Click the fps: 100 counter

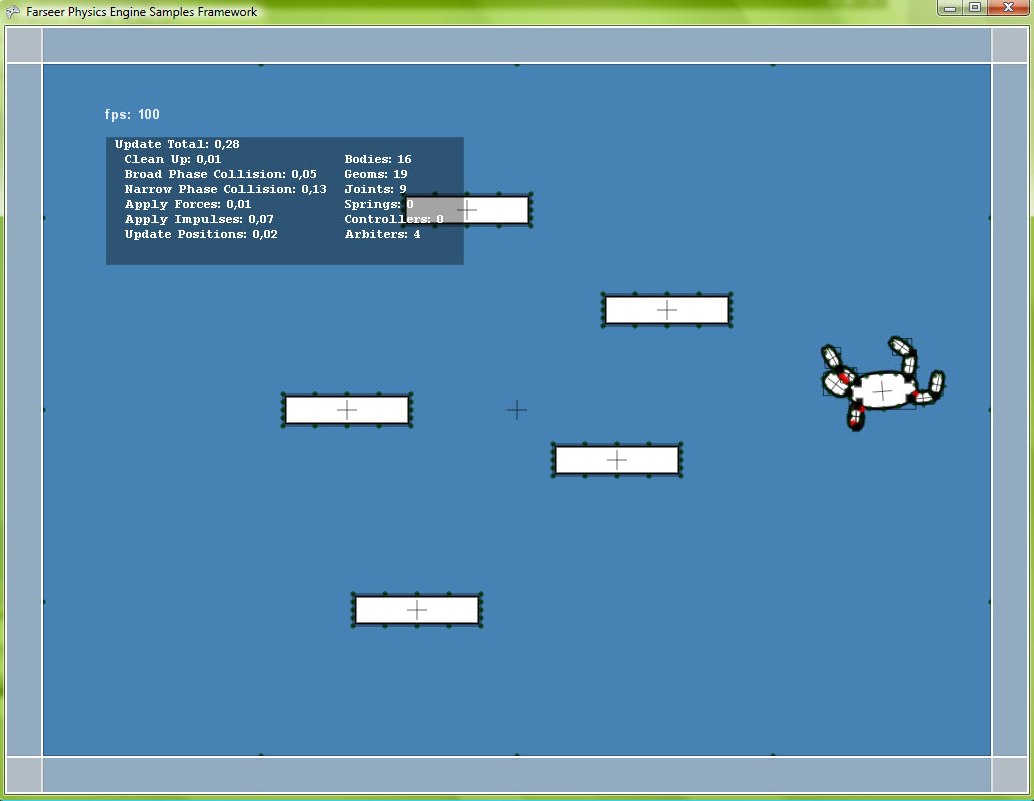click(x=132, y=115)
